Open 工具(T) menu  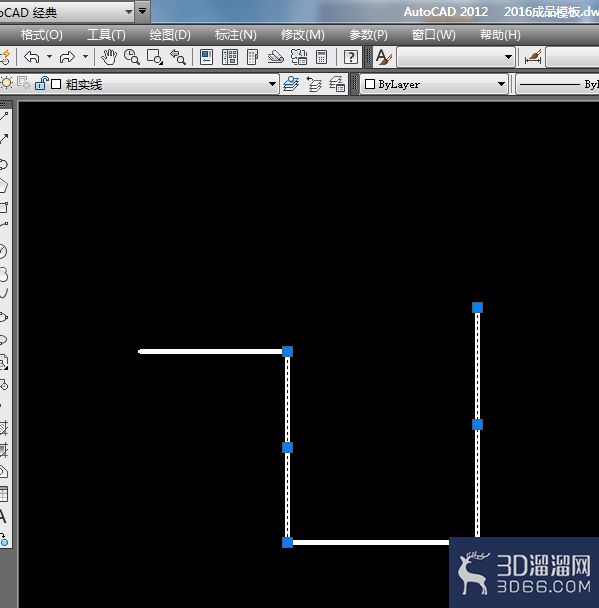pos(106,35)
